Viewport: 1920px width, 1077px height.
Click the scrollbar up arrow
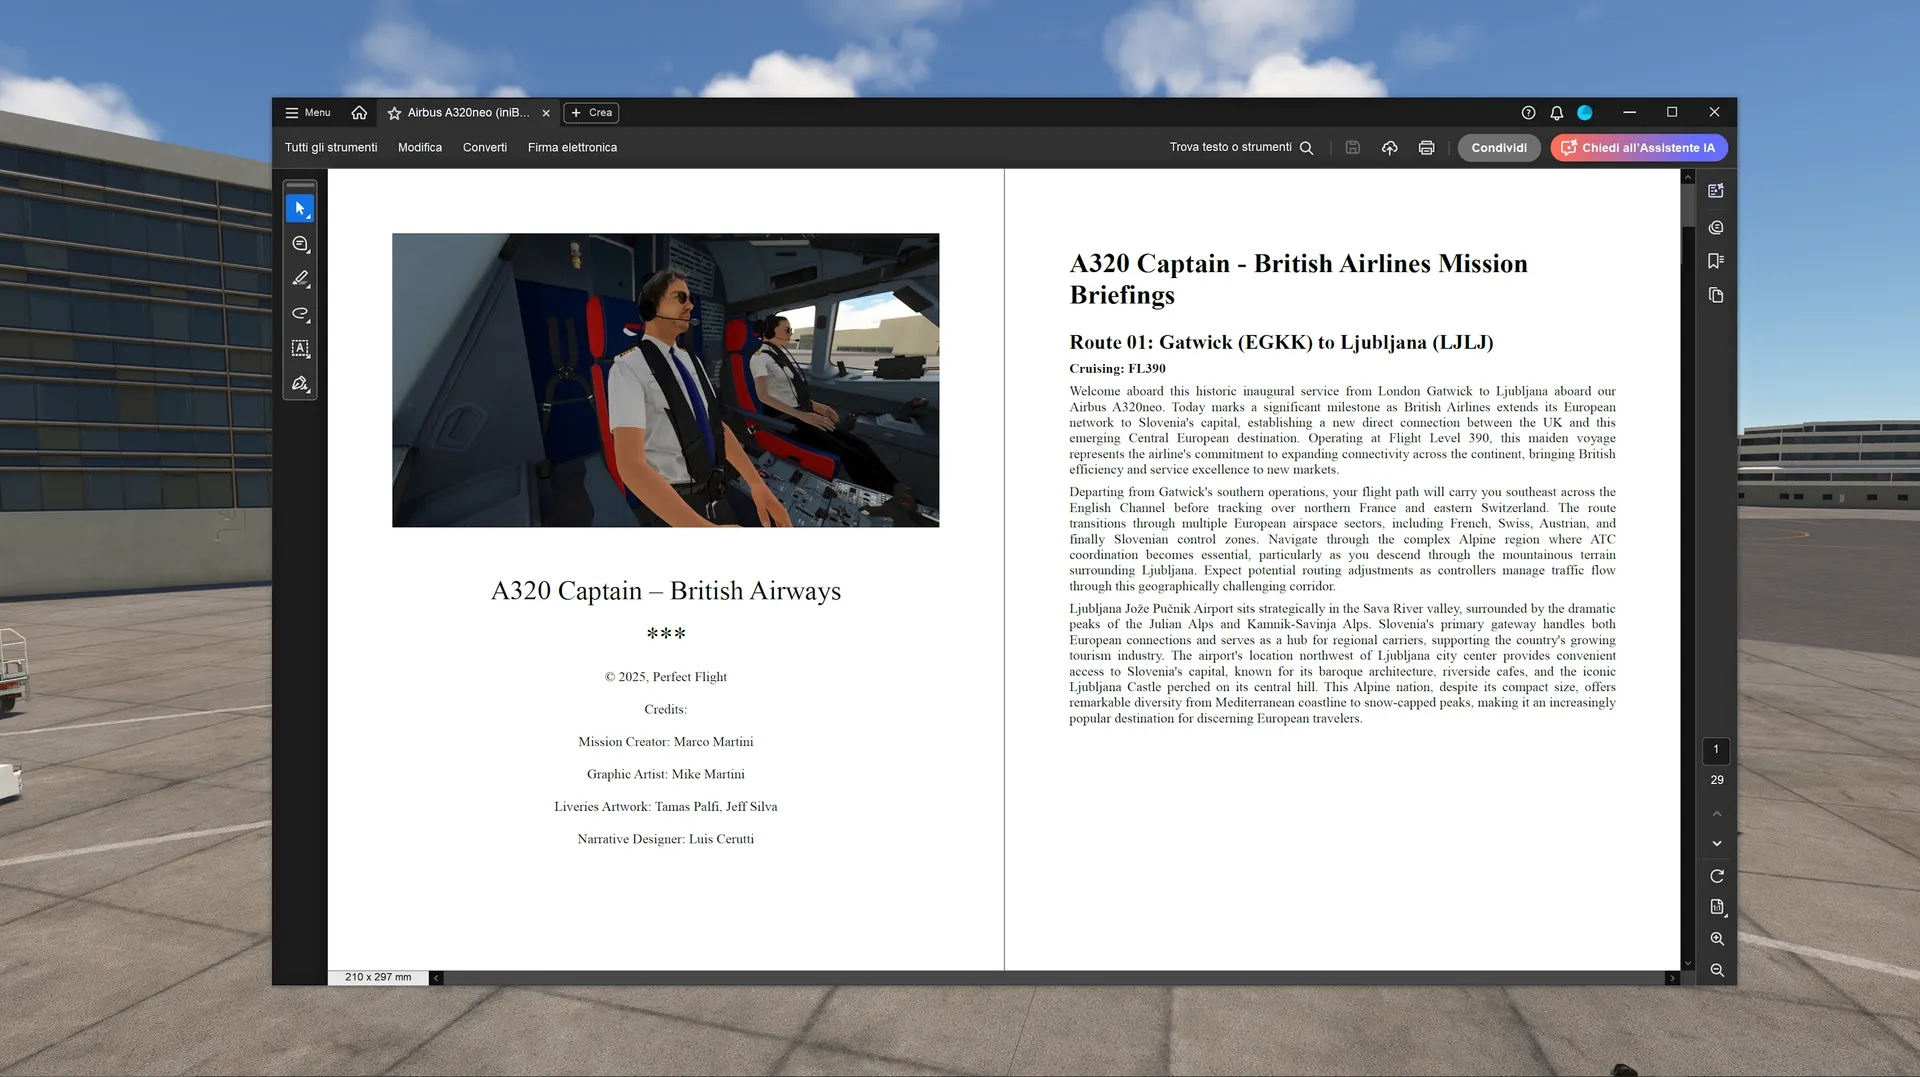point(1688,177)
